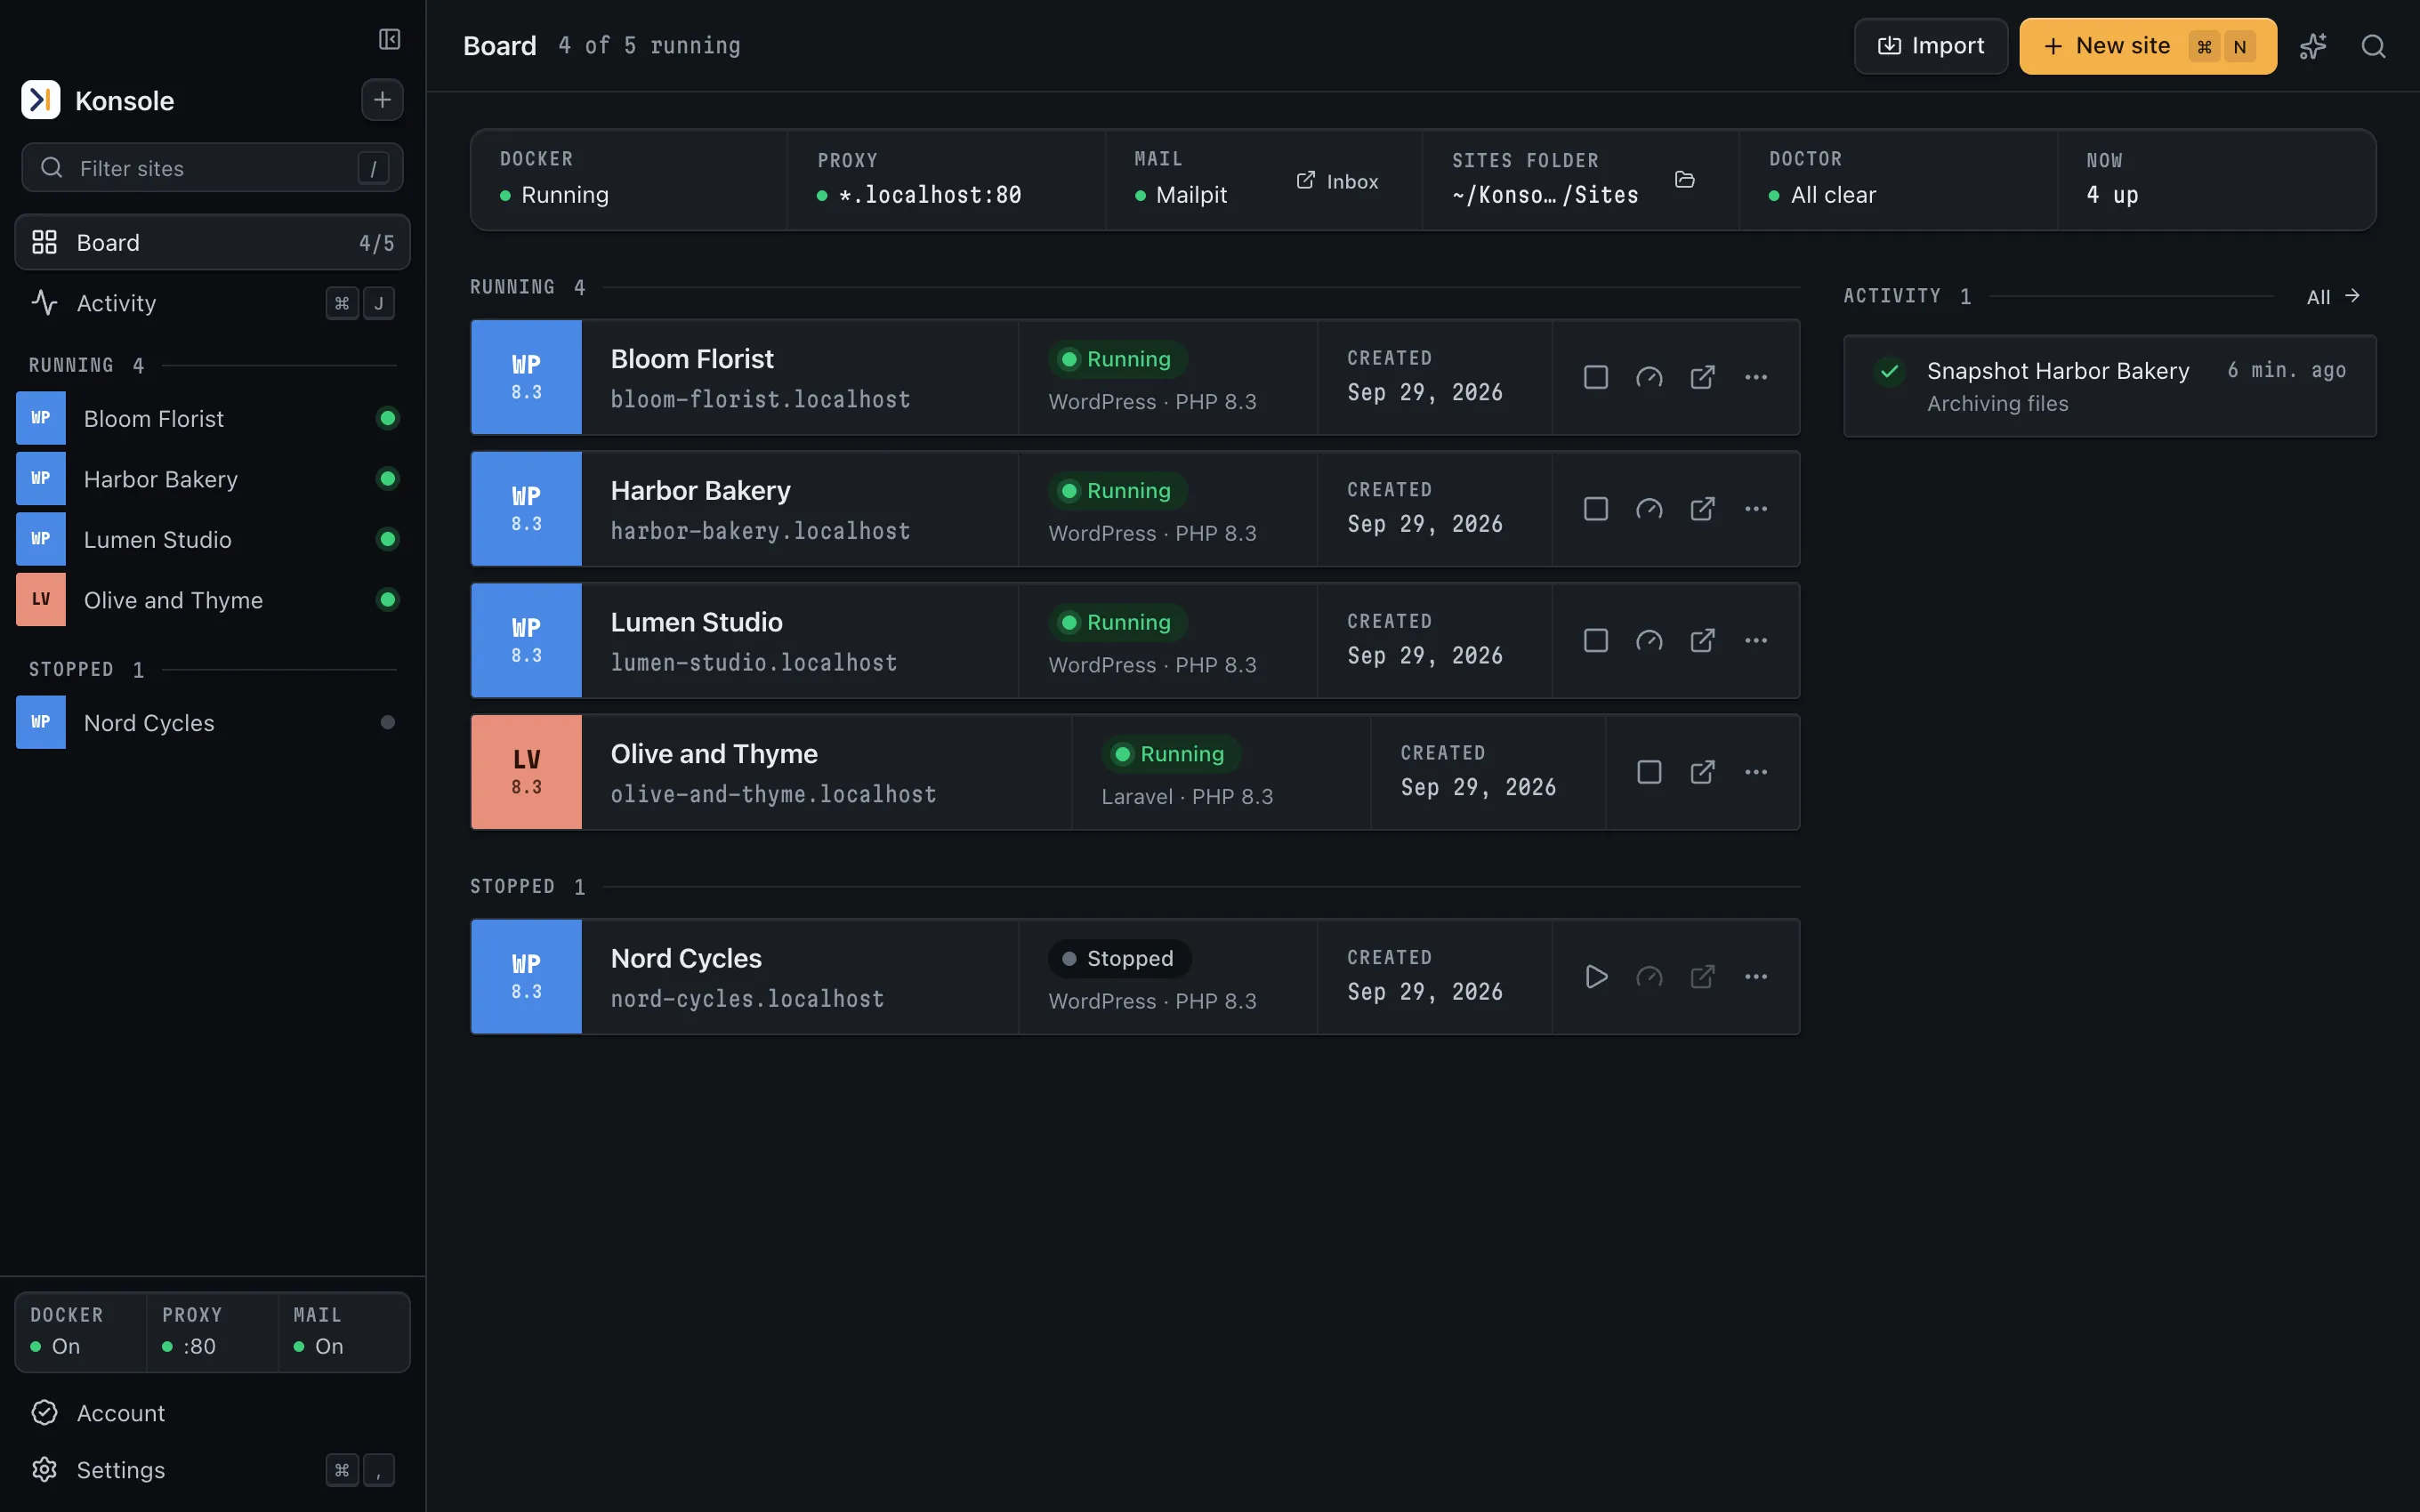Click the Import button
Viewport: 2420px width, 1512px height.
click(x=1930, y=46)
